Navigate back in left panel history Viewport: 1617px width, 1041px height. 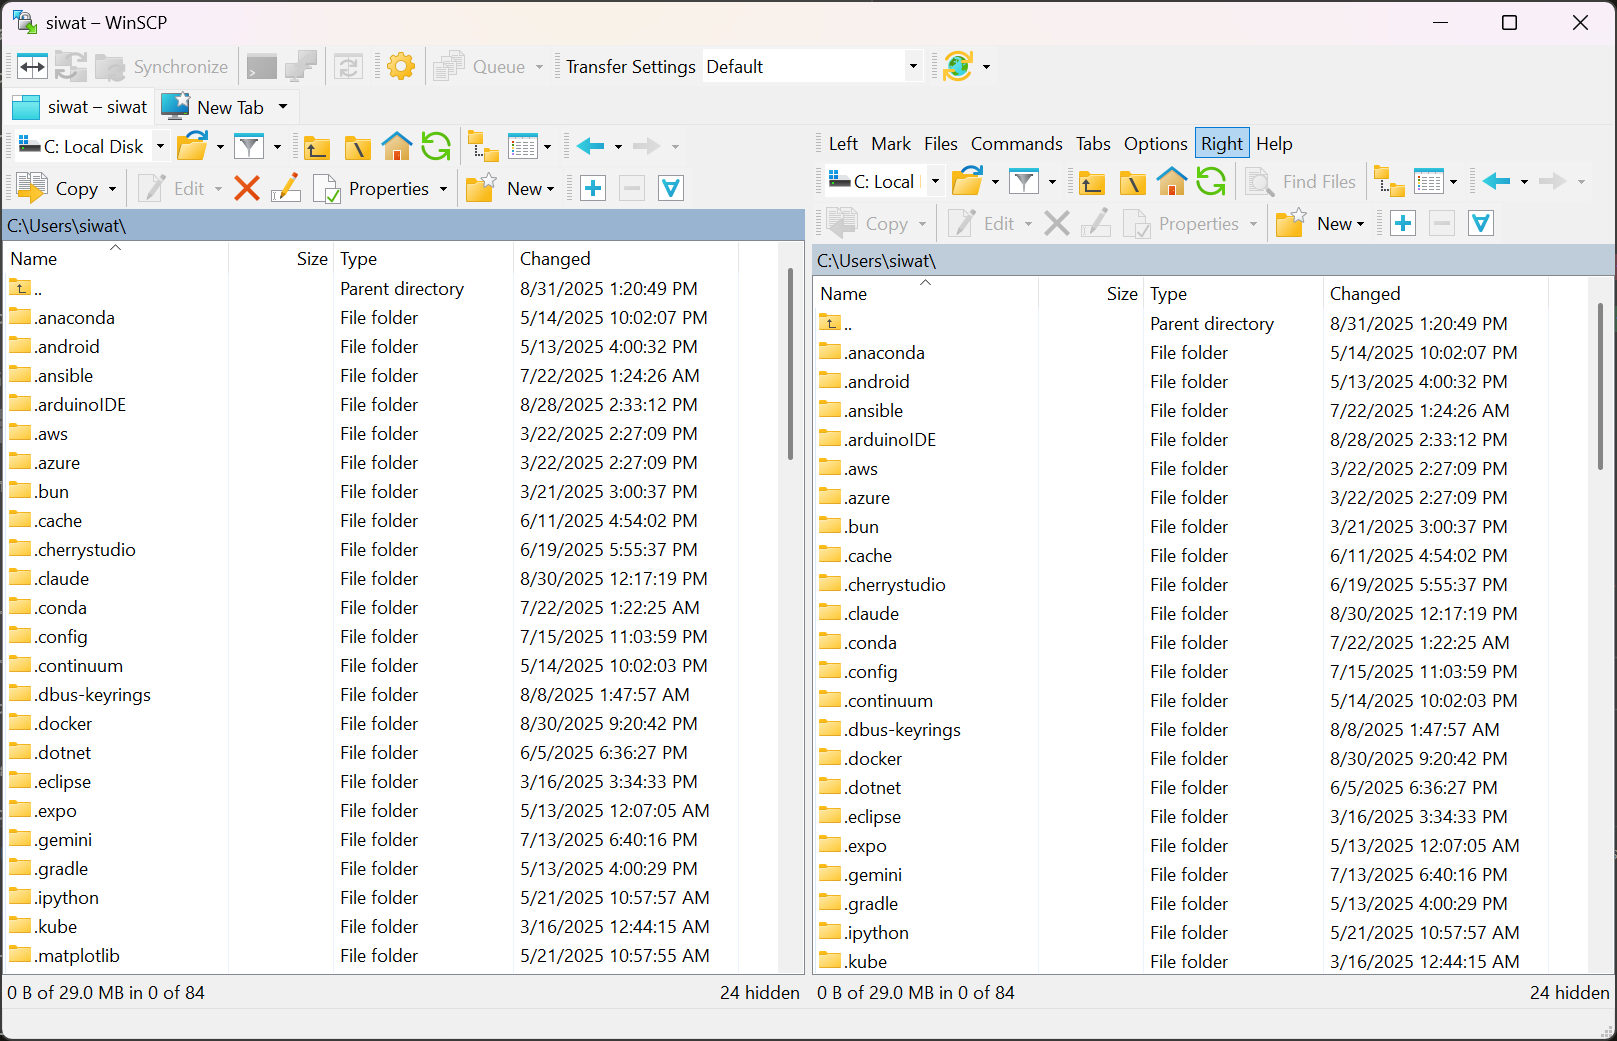click(591, 147)
